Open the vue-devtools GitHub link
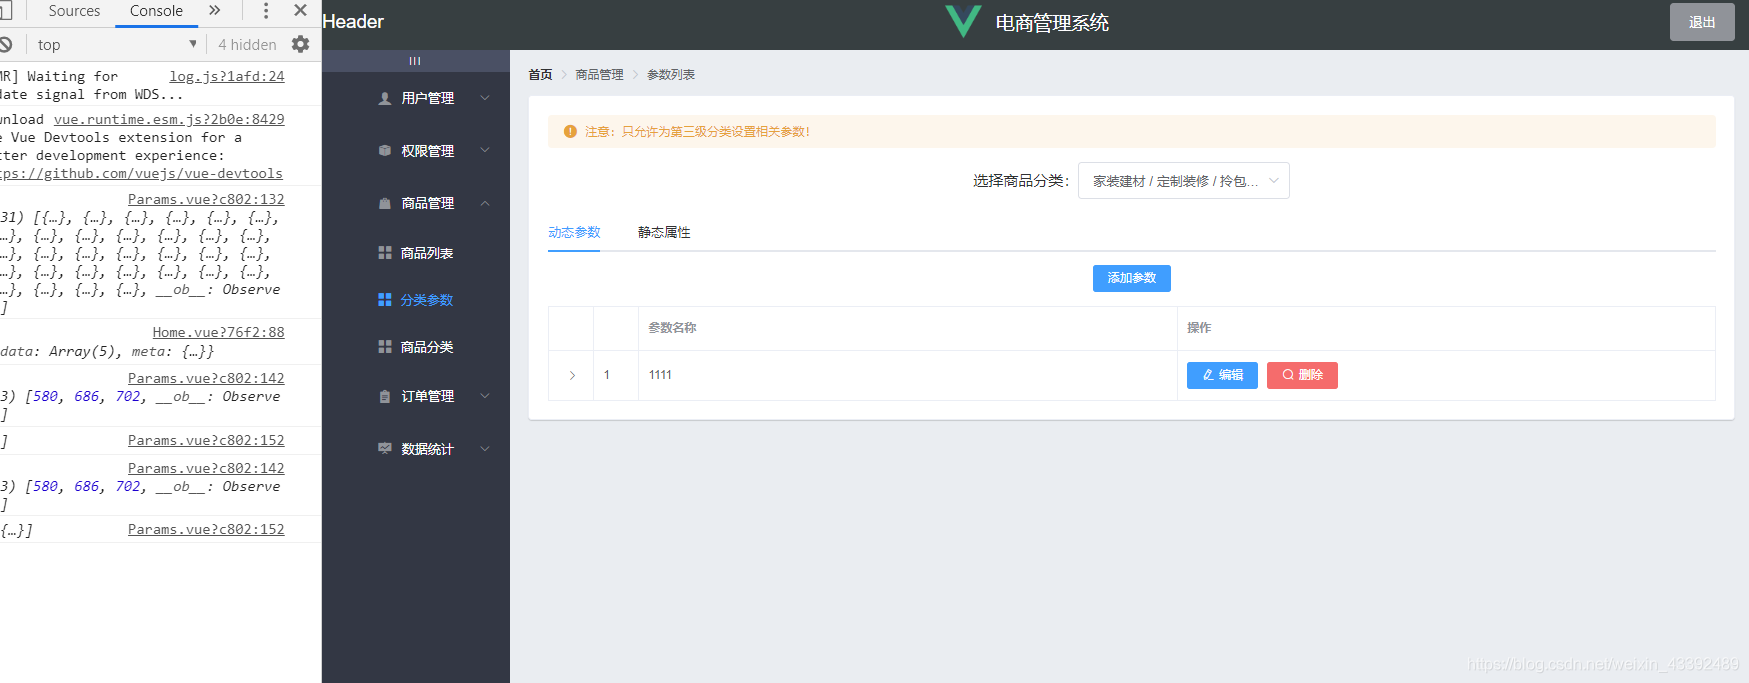The width and height of the screenshot is (1749, 683). click(x=141, y=173)
